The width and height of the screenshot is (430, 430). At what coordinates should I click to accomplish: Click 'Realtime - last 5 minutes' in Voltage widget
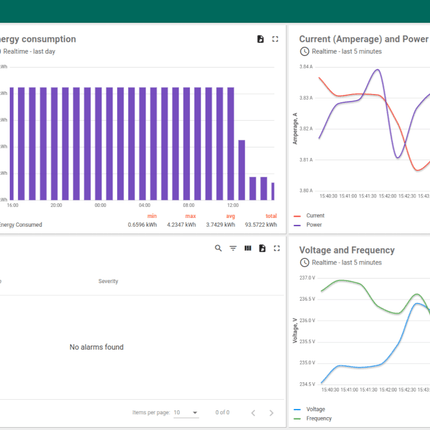(x=347, y=262)
